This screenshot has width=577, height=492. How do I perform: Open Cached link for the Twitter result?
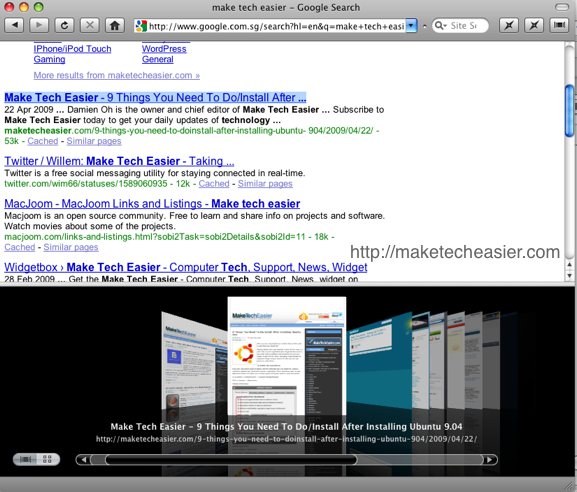214,184
